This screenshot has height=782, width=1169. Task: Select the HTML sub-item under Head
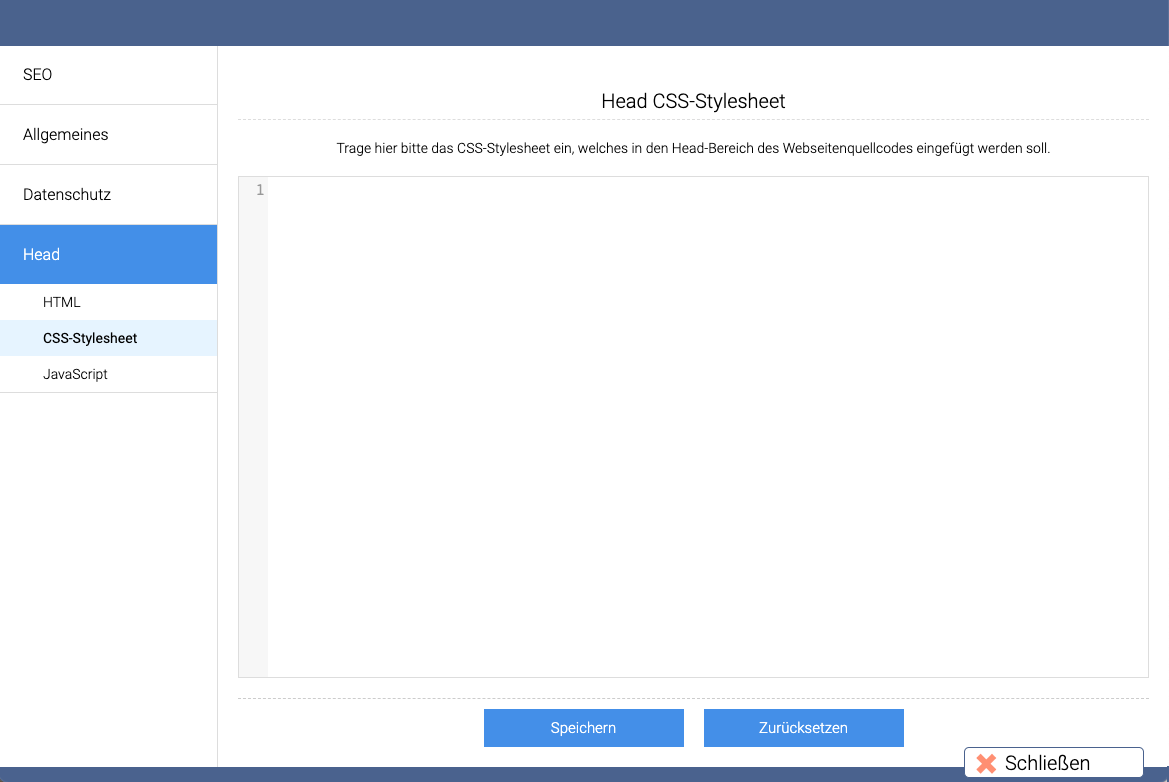coord(108,302)
